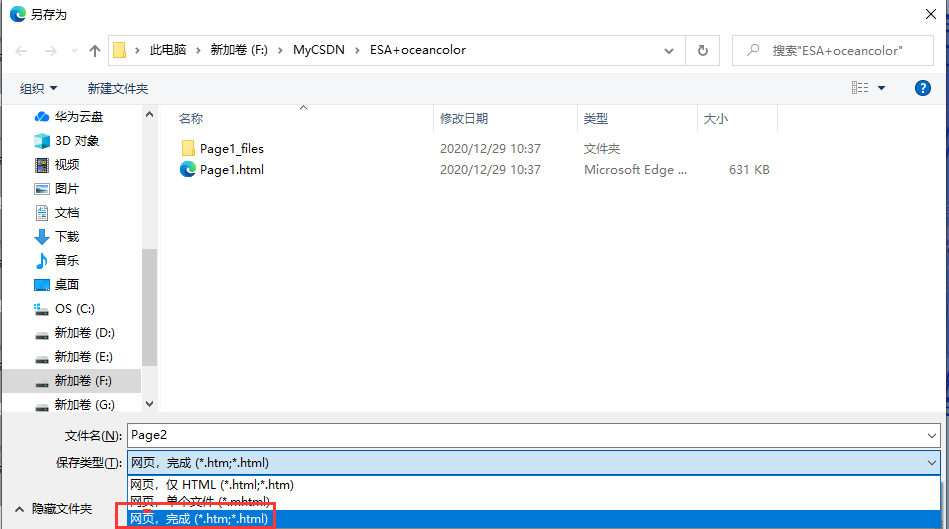Viewport: 949px width, 529px height.
Task: Open 桌面 in the sidebar
Action: pyautogui.click(x=67, y=284)
